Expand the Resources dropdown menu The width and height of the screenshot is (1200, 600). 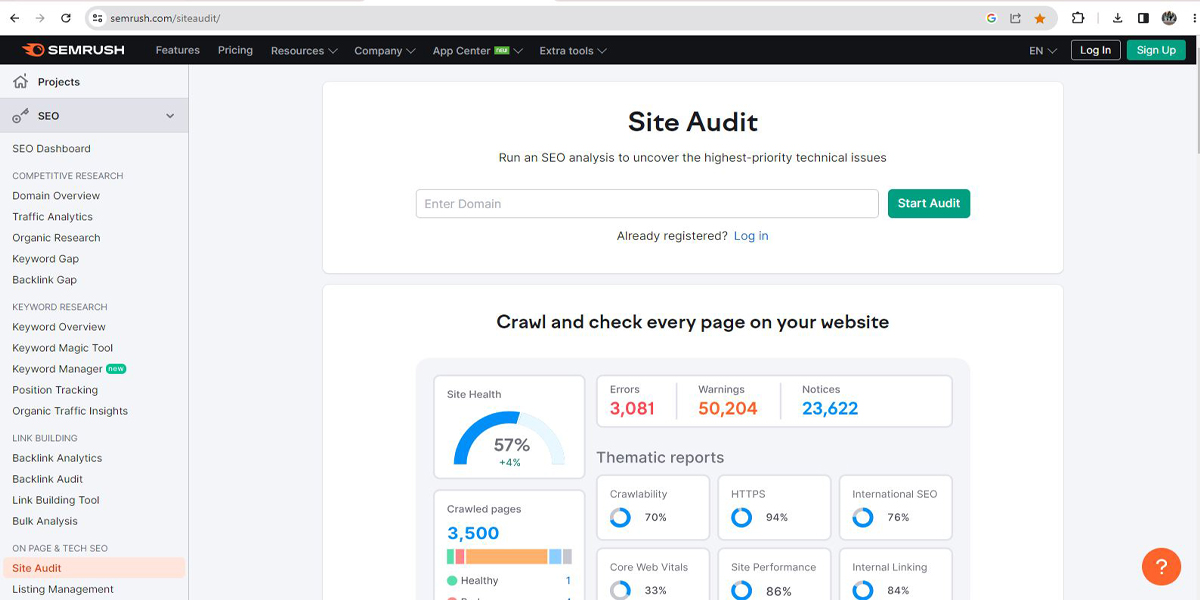tap(304, 50)
